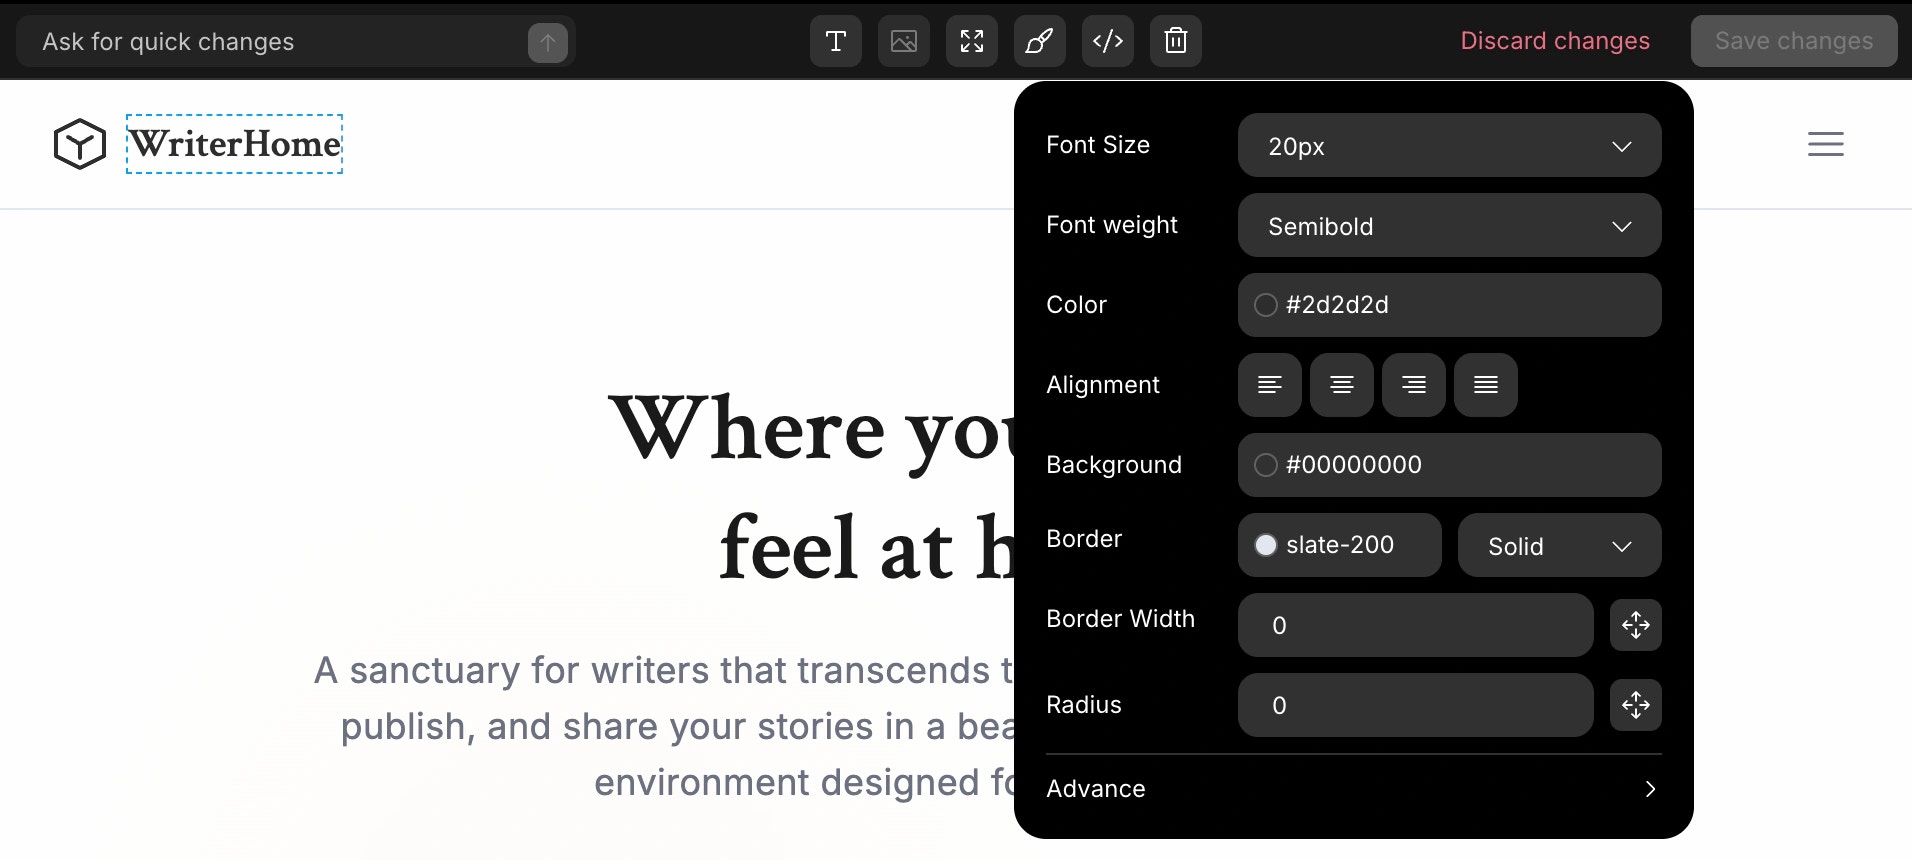Click Discard changes
The image size is (1912, 860).
(x=1555, y=41)
